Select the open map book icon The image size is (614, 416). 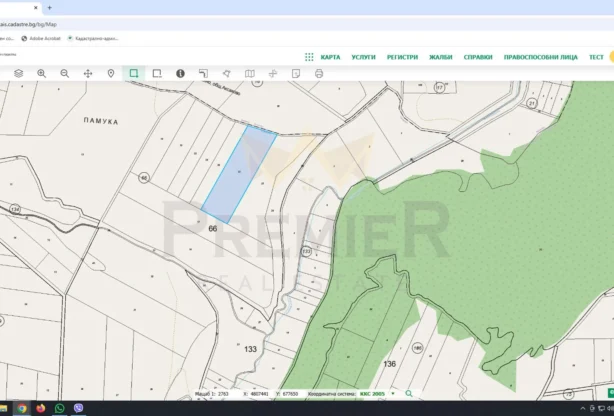pos(249,73)
